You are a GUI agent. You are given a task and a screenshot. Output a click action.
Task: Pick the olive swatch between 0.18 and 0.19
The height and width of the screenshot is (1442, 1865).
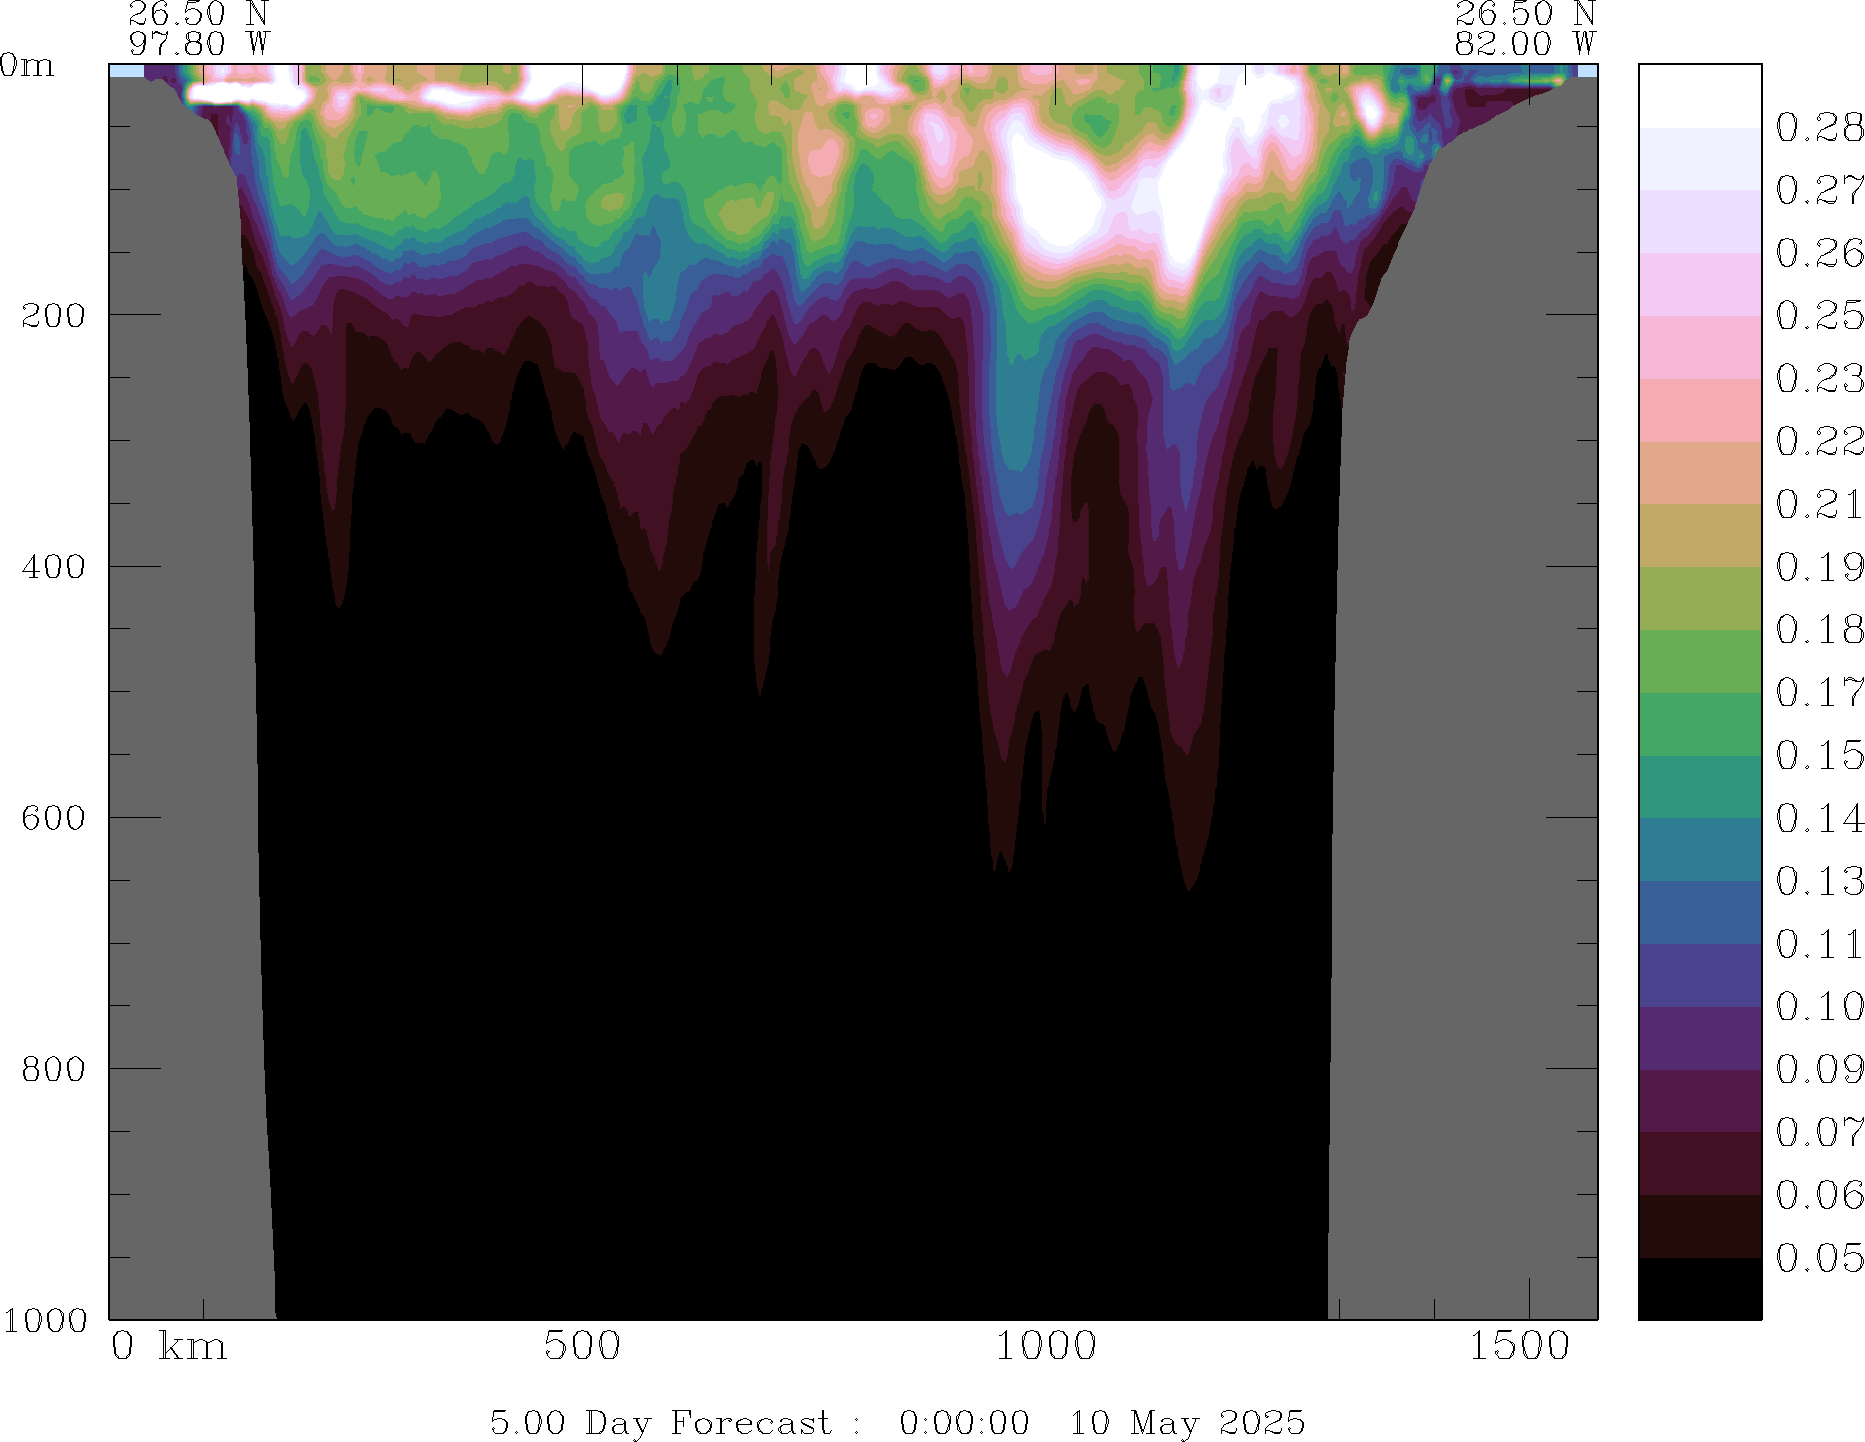[1699, 598]
